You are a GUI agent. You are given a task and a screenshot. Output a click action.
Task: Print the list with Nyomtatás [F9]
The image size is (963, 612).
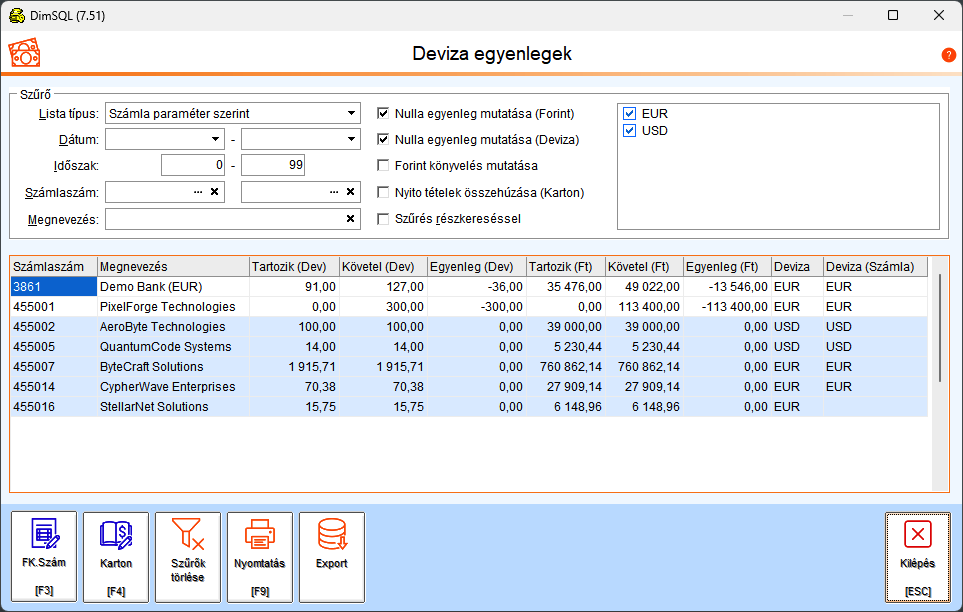pos(260,557)
